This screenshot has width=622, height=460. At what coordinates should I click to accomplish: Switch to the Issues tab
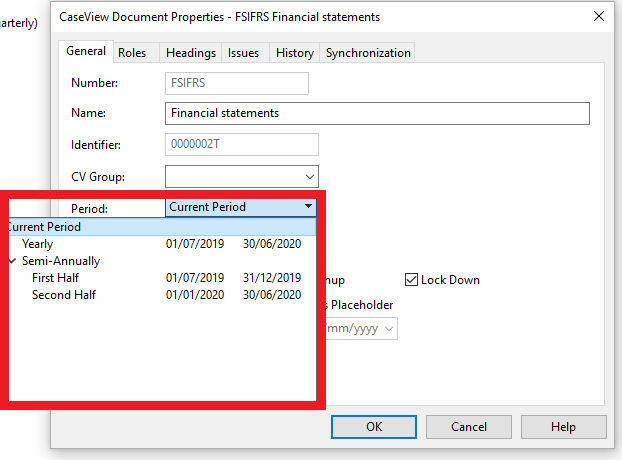[243, 53]
